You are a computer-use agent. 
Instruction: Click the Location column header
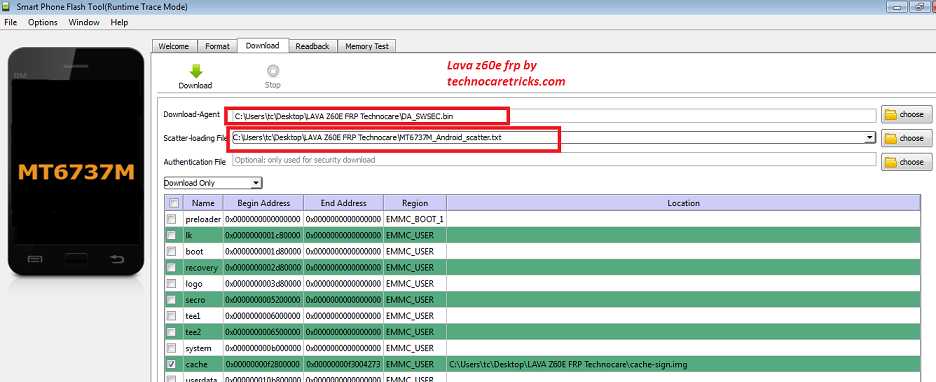tap(683, 203)
